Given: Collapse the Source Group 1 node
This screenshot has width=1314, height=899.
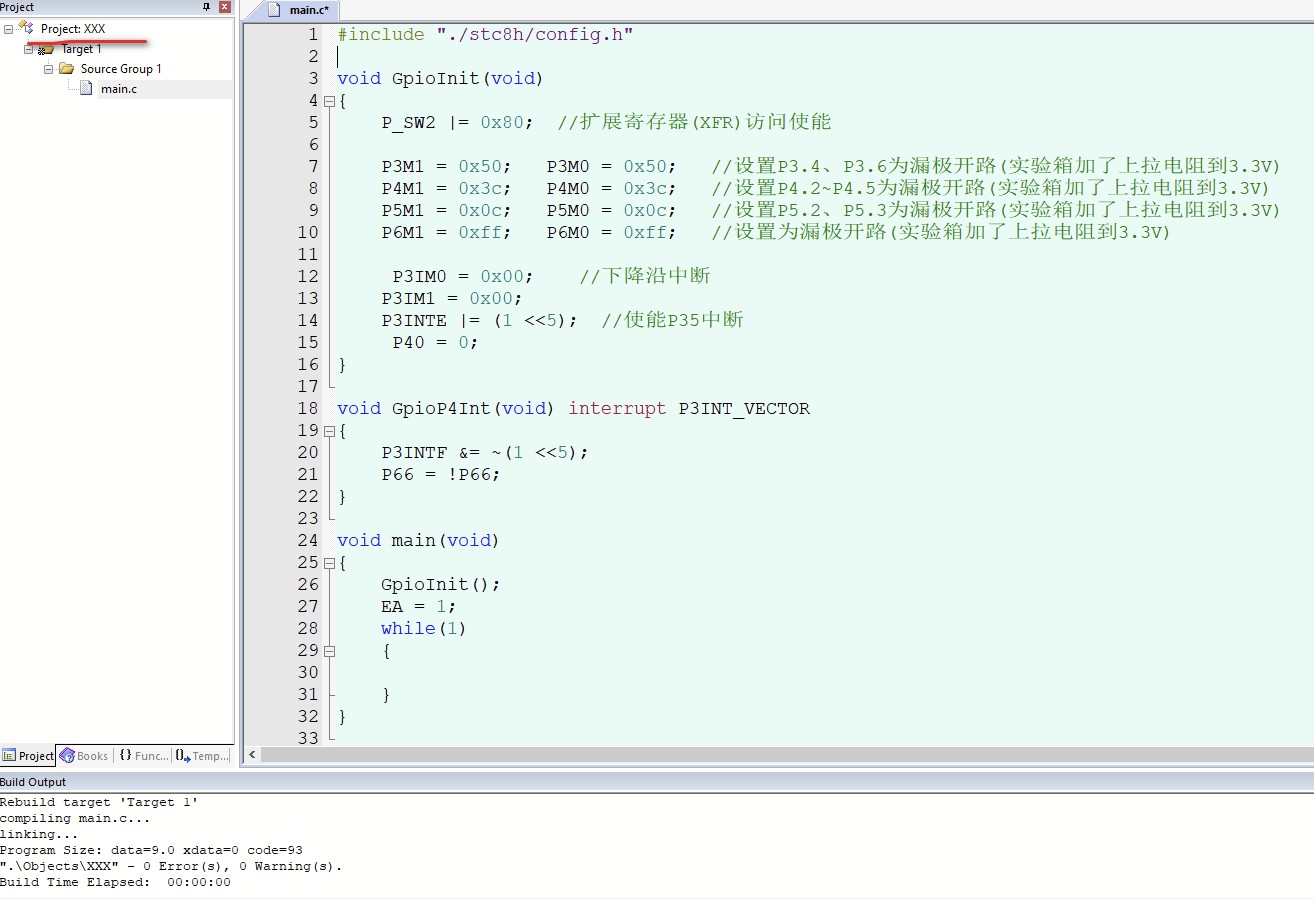Looking at the screenshot, I should [48, 69].
